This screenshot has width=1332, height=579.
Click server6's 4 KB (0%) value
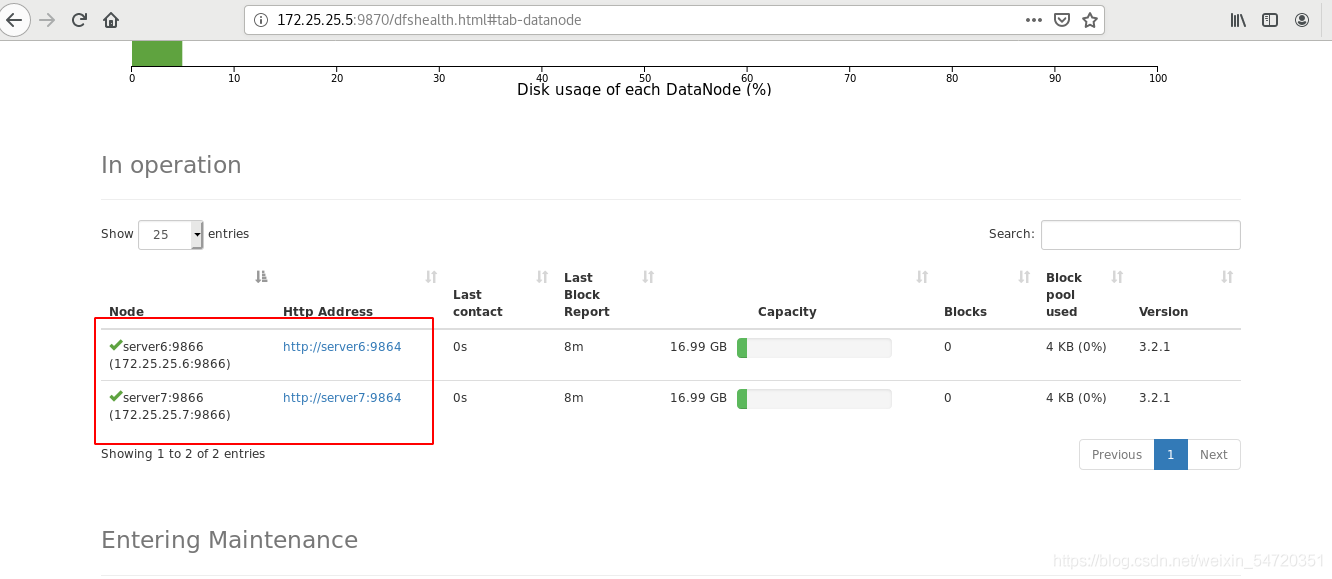coord(1076,347)
